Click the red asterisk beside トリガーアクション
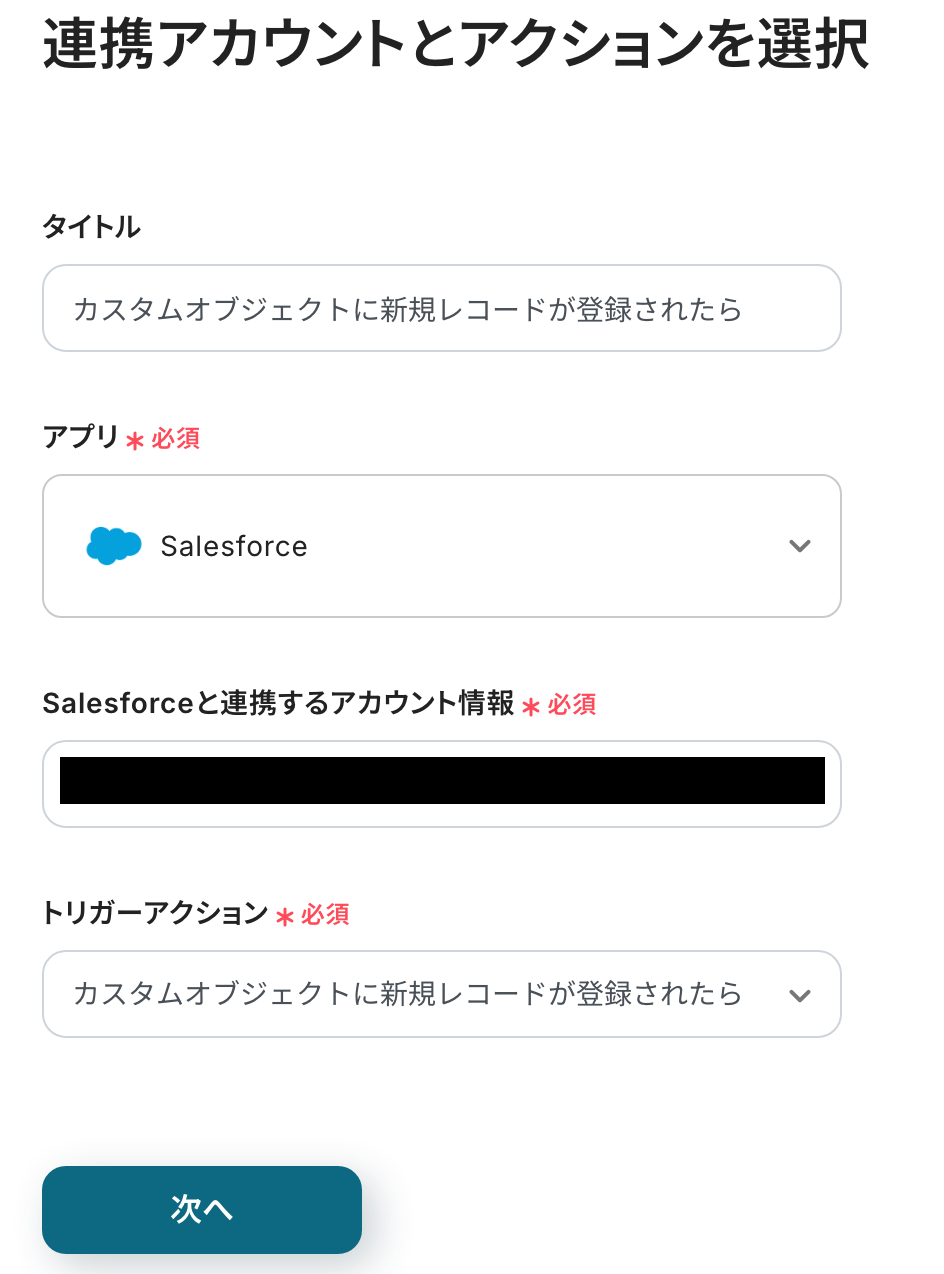This screenshot has height=1274, width=944. pos(285,916)
